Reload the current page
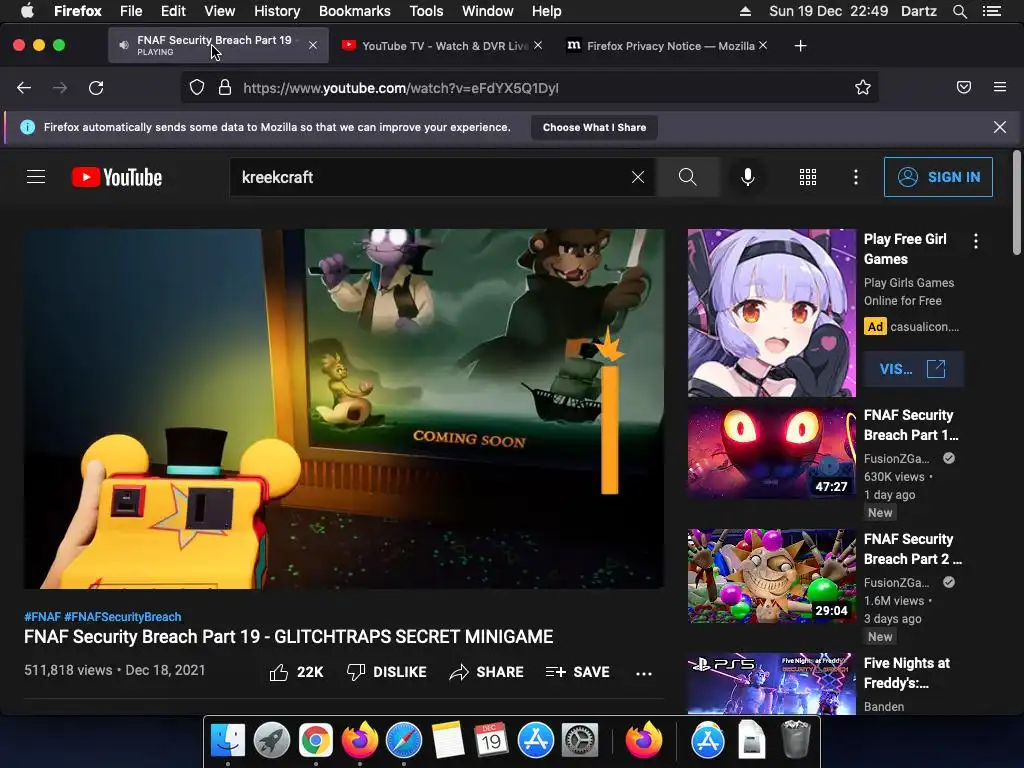 (x=96, y=88)
